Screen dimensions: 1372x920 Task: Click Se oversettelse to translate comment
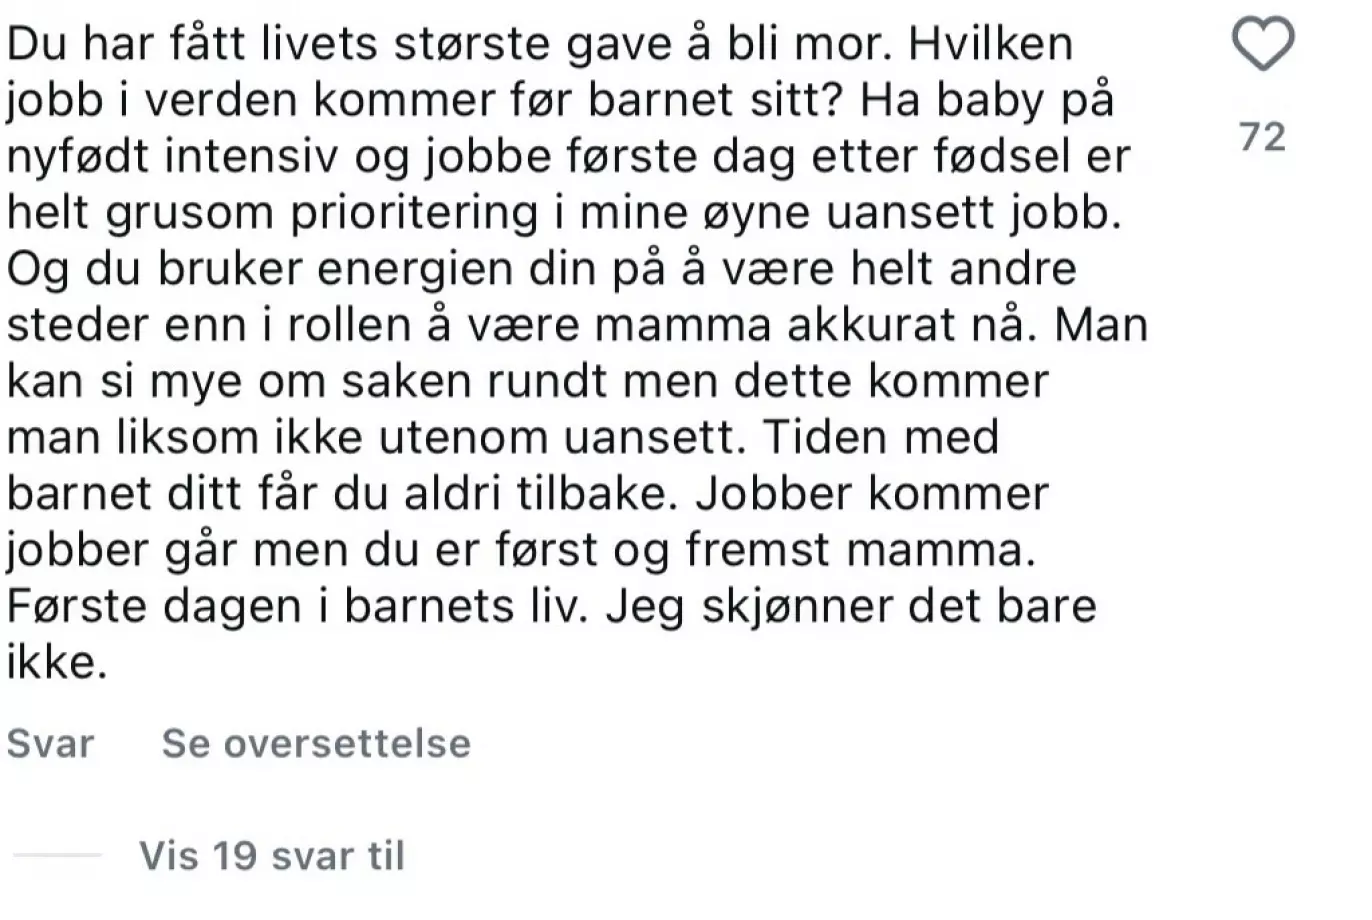pyautogui.click(x=316, y=743)
